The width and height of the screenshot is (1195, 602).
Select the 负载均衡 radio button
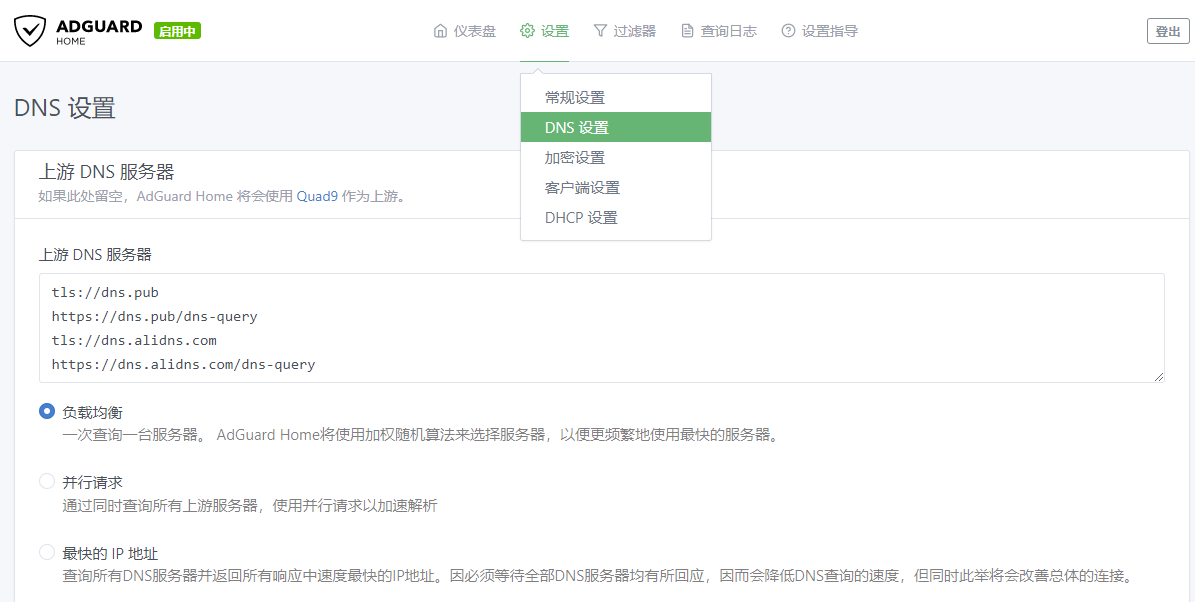click(46, 410)
